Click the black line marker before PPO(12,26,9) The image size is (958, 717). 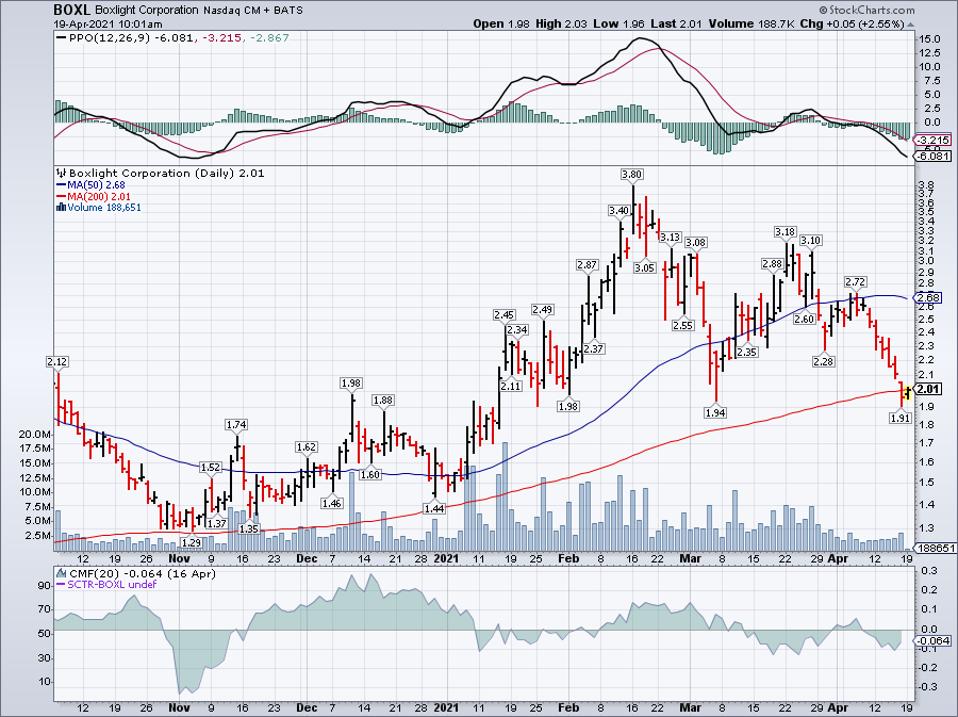61,38
